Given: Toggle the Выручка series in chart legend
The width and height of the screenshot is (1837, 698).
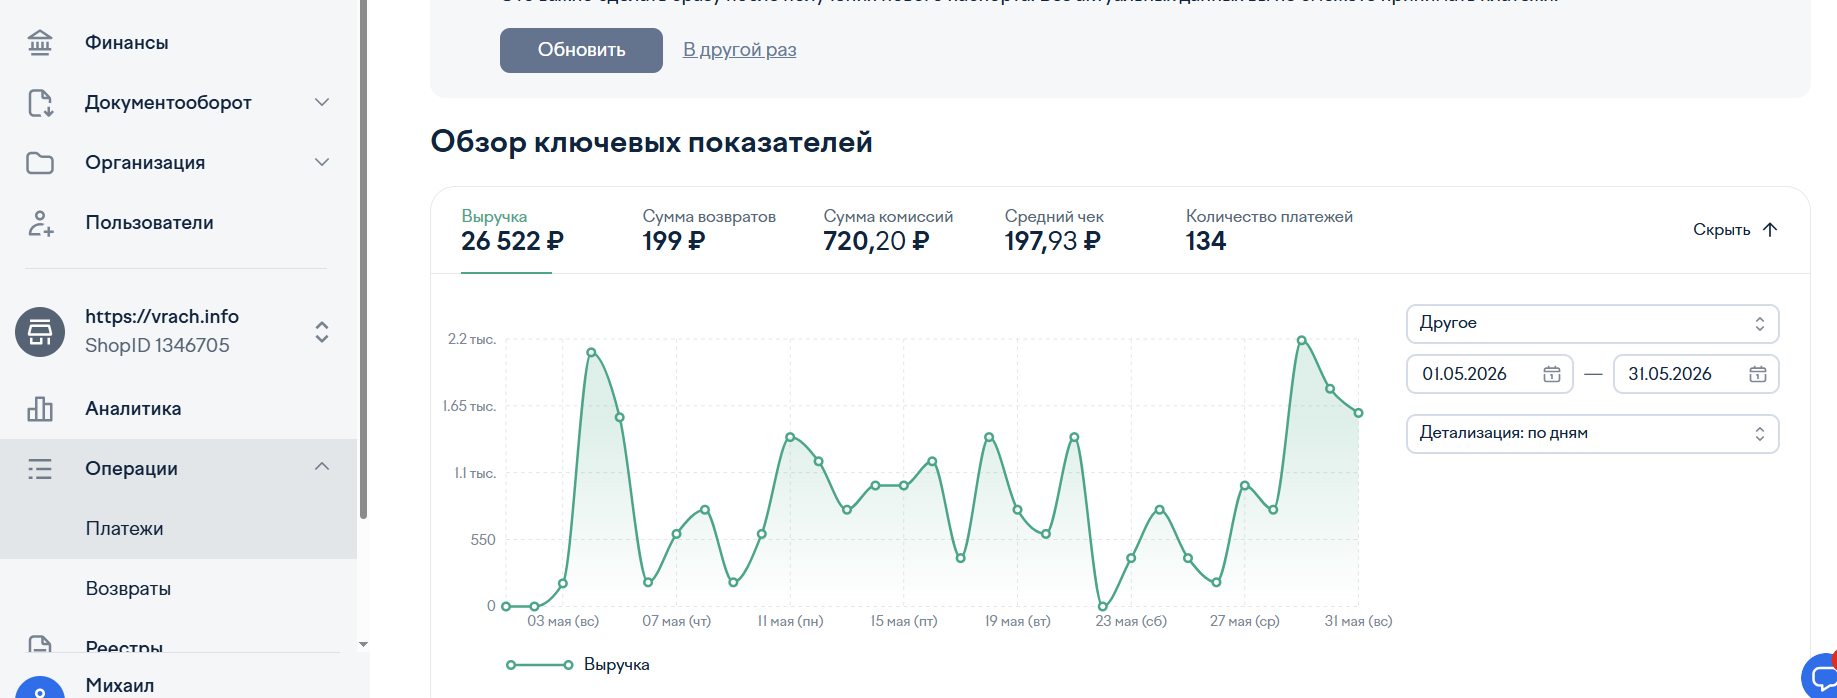Looking at the screenshot, I should click(x=578, y=665).
